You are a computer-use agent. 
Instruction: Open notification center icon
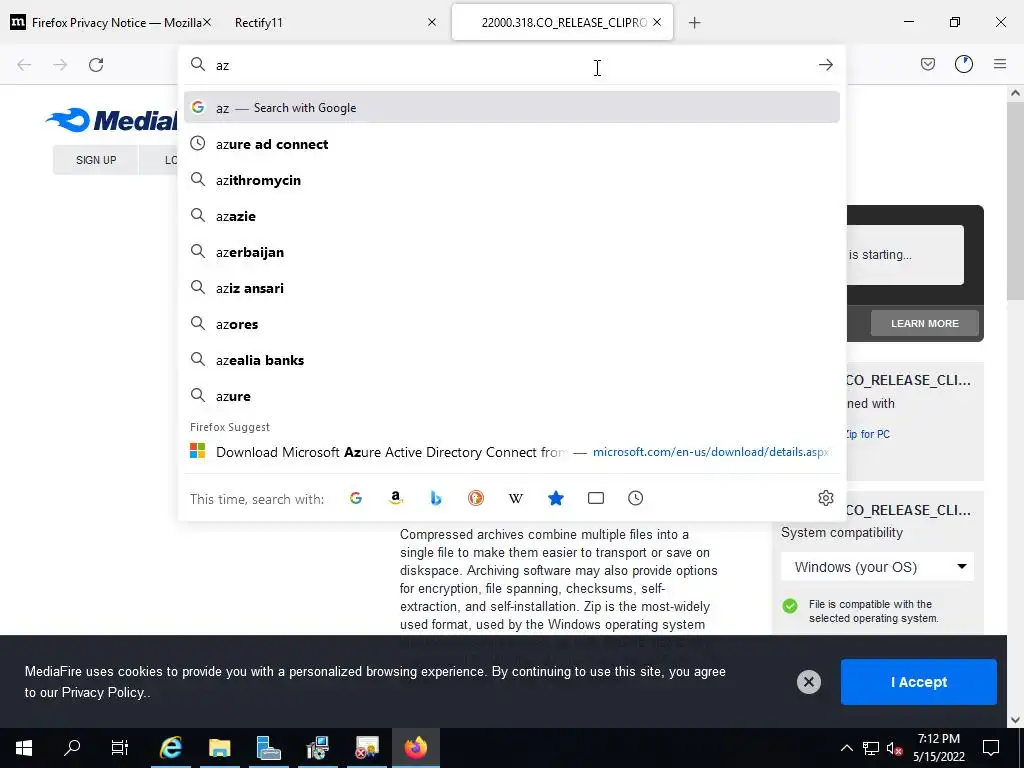[991, 748]
